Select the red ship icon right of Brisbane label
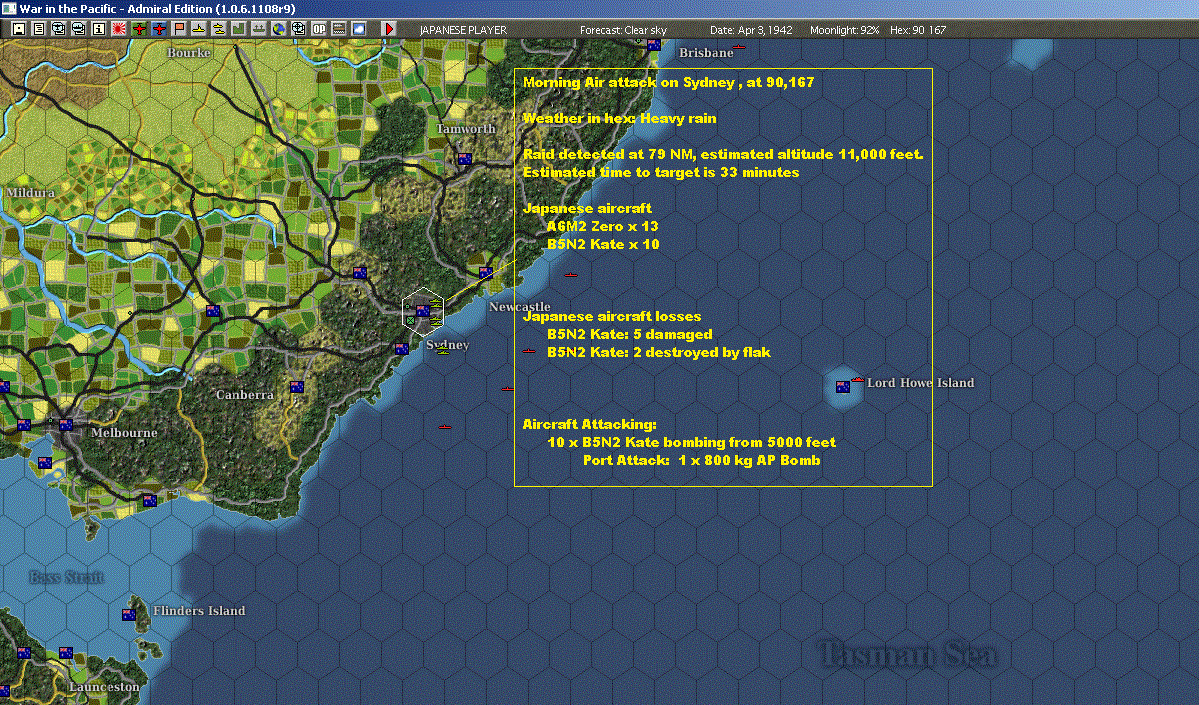The image size is (1199, 705). [x=739, y=47]
